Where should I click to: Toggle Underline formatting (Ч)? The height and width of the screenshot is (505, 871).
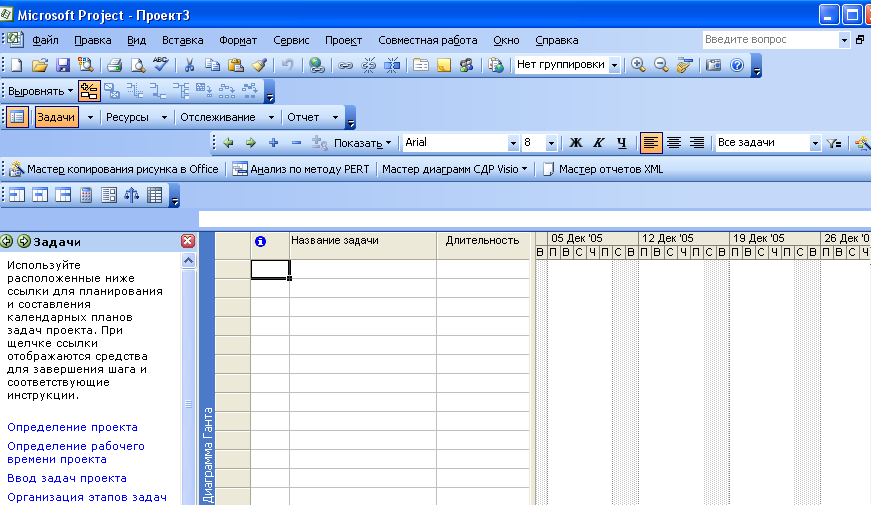click(622, 143)
